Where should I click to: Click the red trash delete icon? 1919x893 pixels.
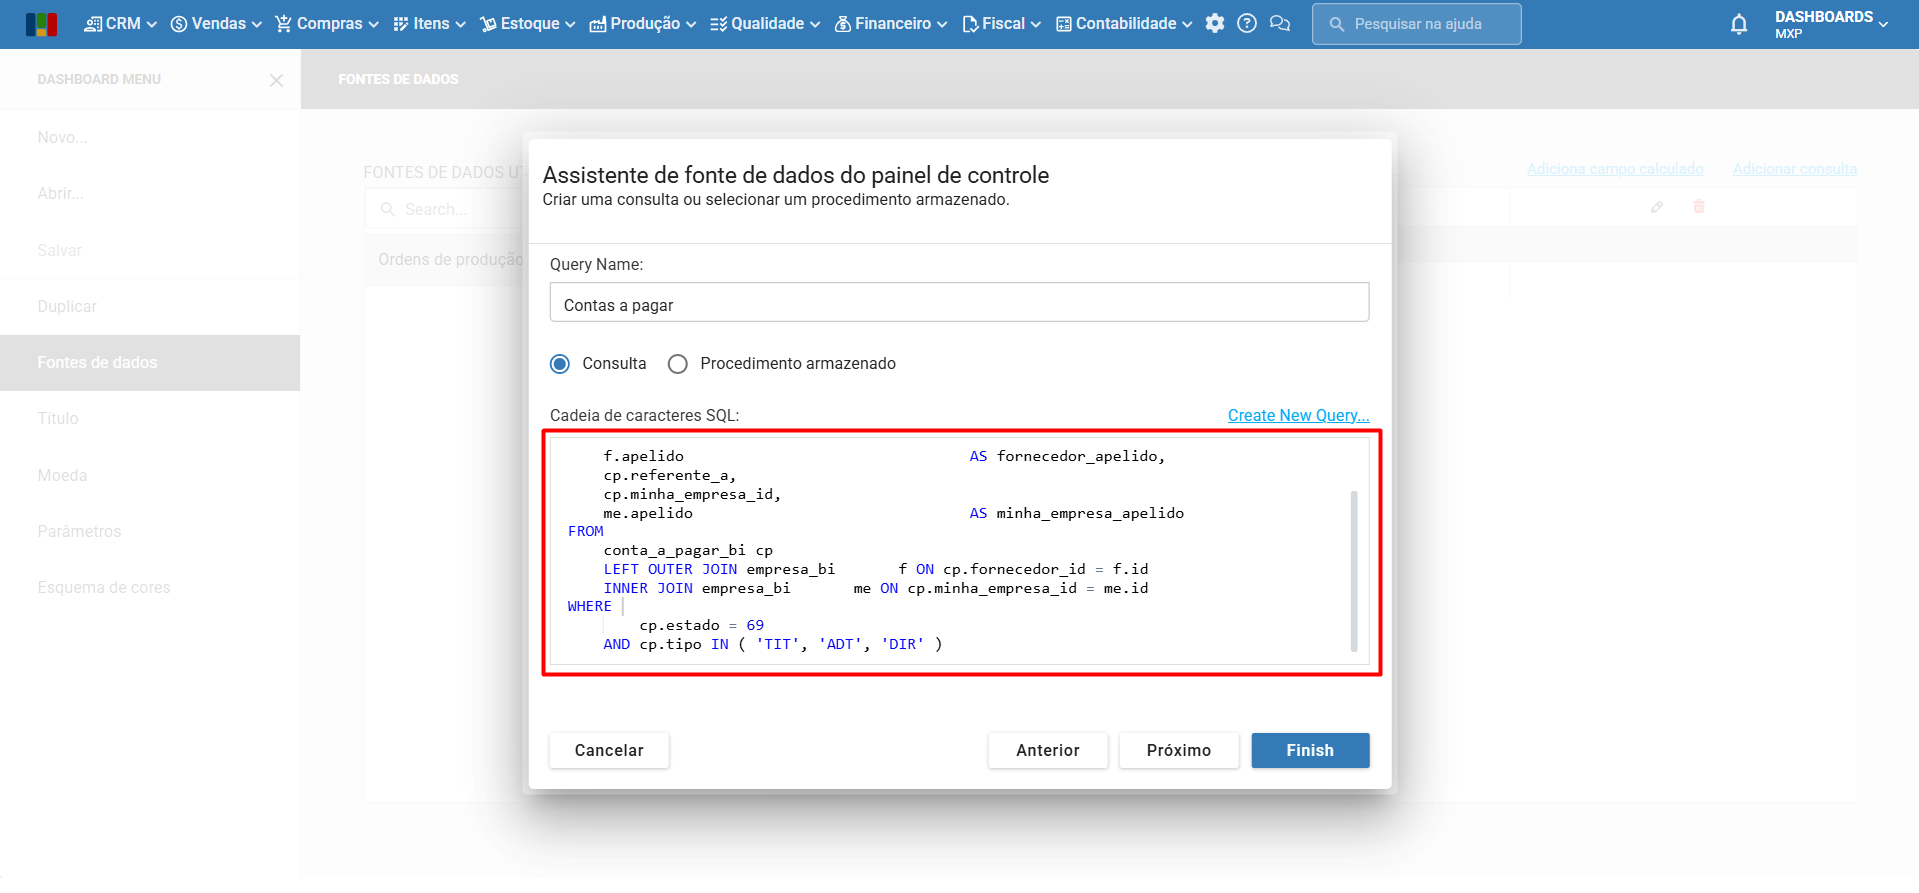[x=1699, y=207]
